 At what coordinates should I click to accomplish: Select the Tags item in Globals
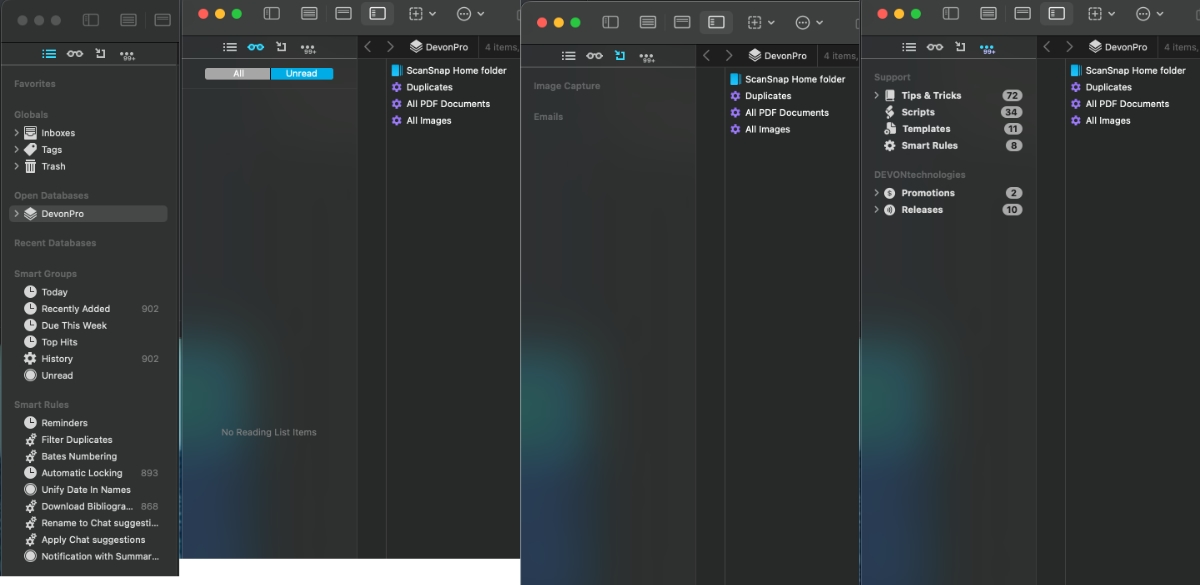pyautogui.click(x=51, y=150)
